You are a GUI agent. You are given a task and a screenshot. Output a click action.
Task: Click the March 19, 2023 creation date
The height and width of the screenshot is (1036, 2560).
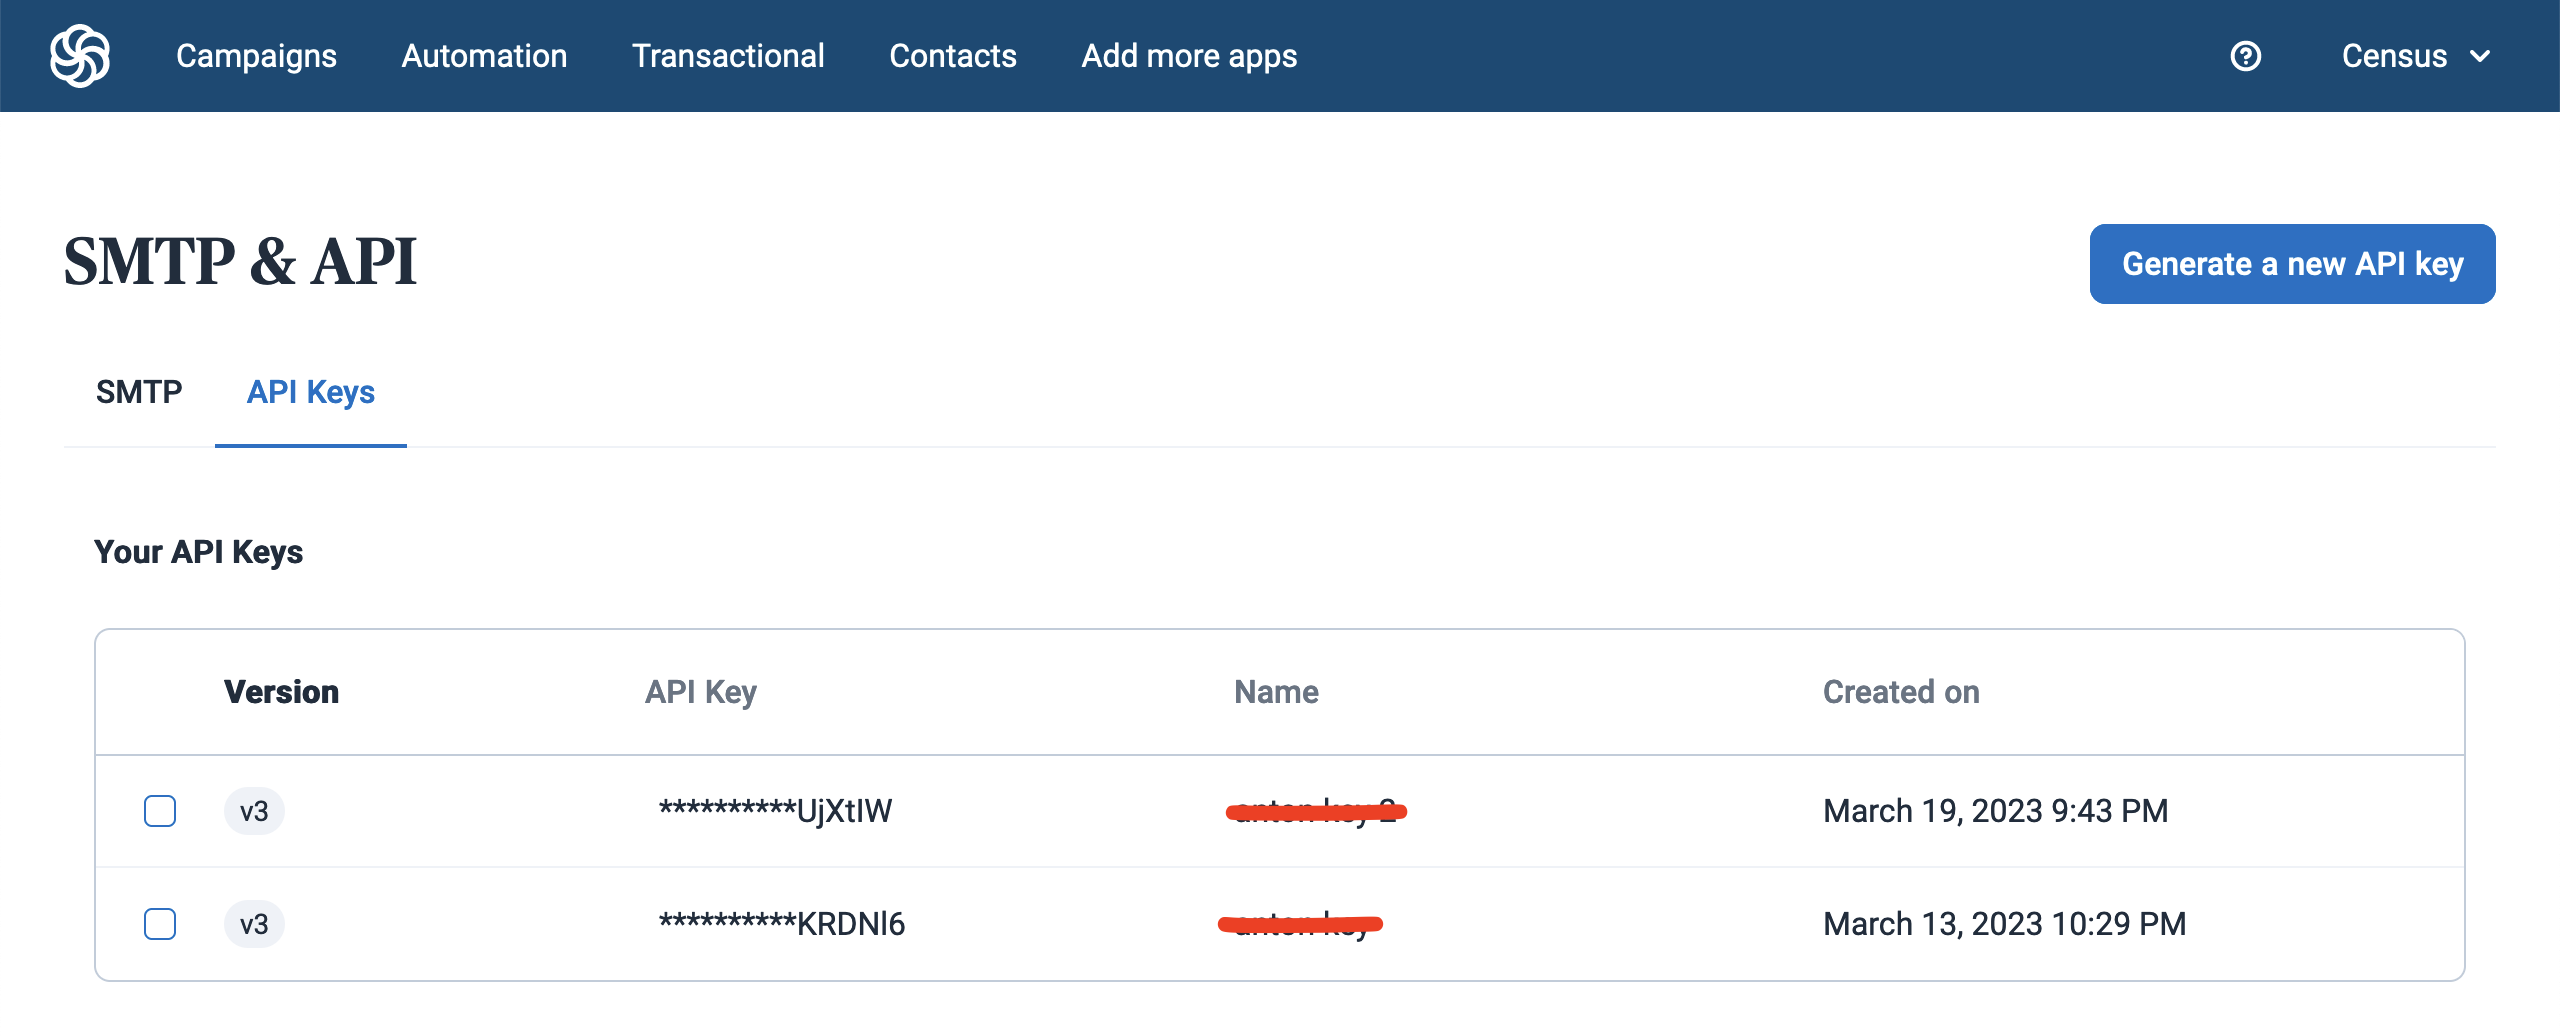coord(1995,811)
